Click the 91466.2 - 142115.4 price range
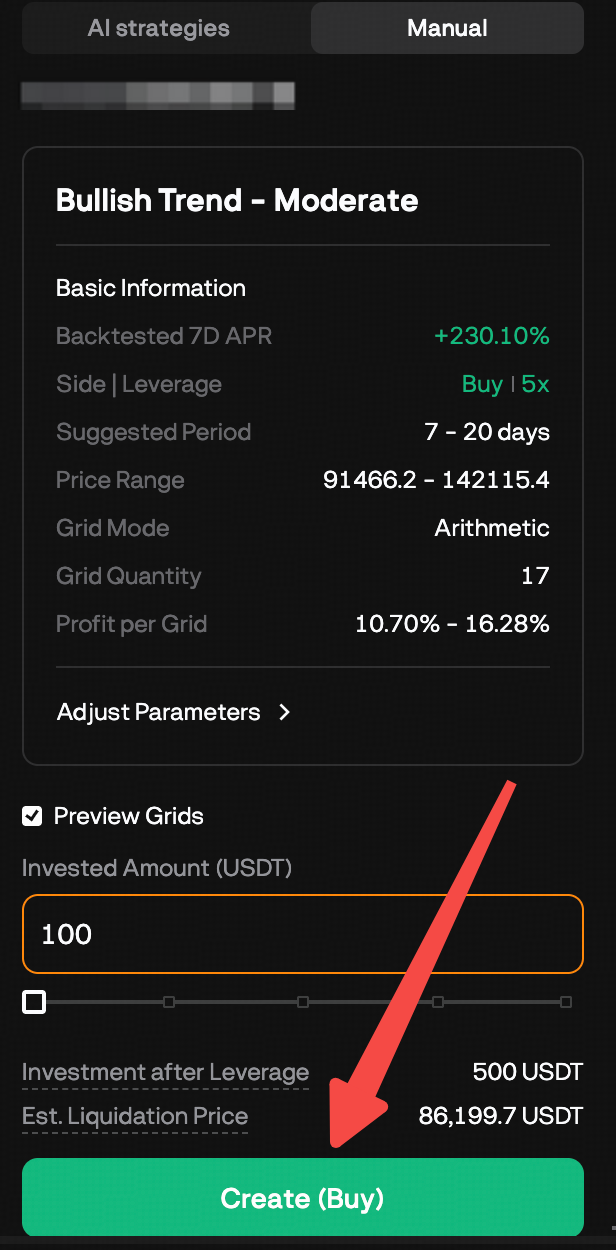 435,480
